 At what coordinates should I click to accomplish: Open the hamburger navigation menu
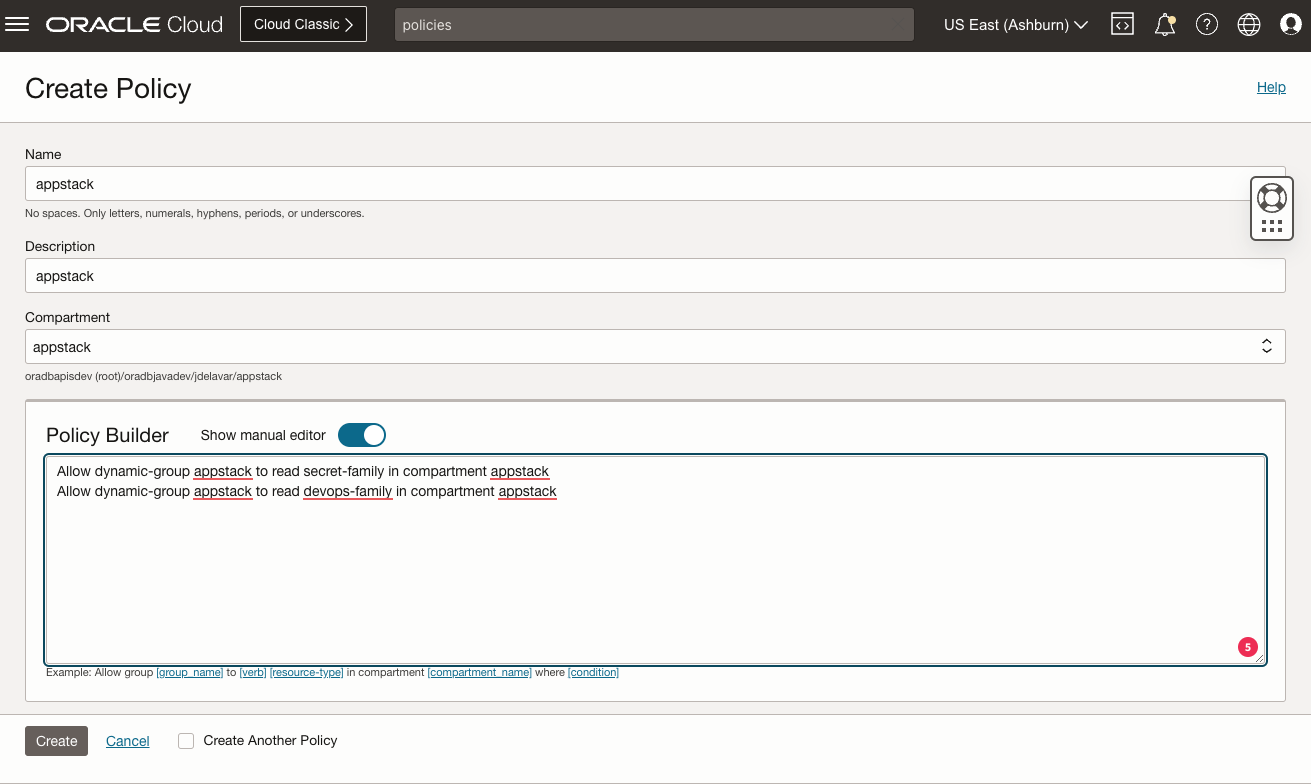click(17, 24)
